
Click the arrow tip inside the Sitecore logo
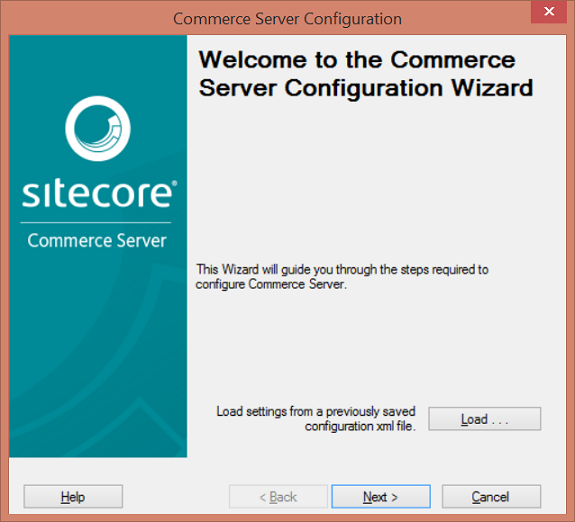(x=115, y=121)
